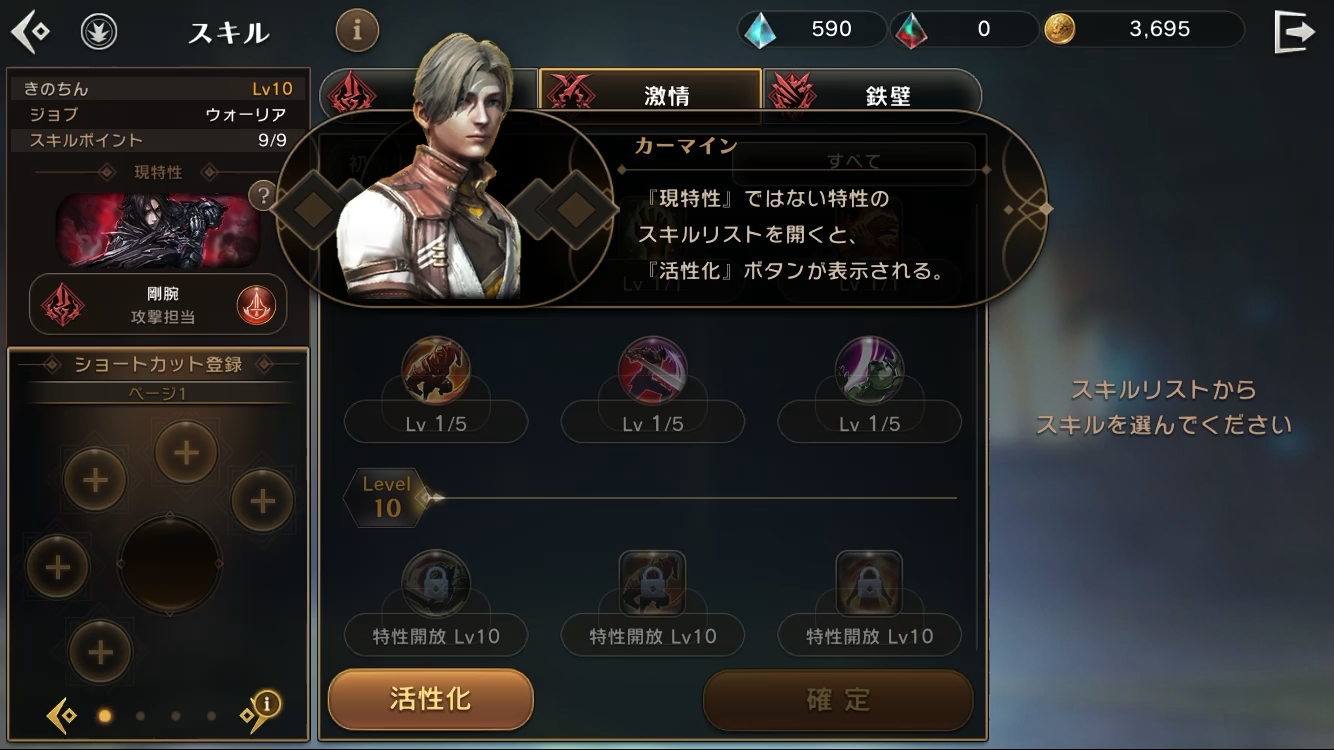Open the circular emblem icon beside back arrow
Image resolution: width=1334 pixels, height=750 pixels.
pyautogui.click(x=98, y=33)
